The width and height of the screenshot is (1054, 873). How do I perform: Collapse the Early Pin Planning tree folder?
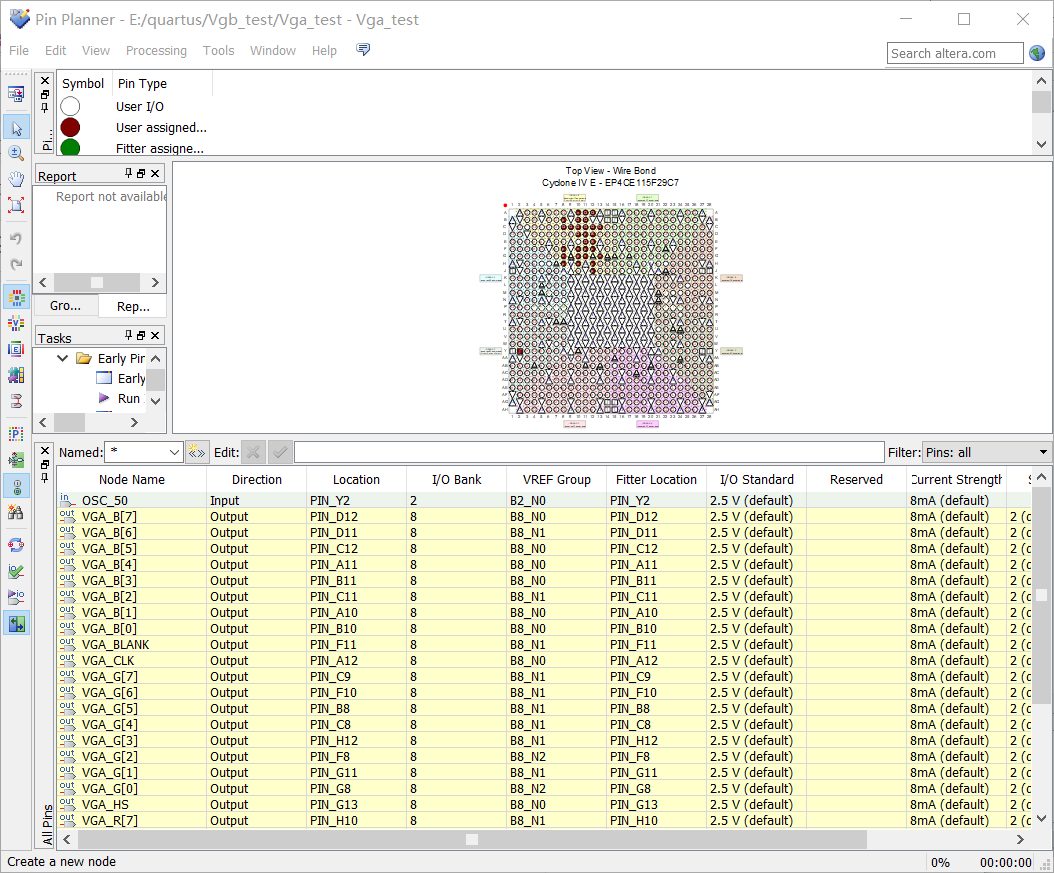coord(63,358)
